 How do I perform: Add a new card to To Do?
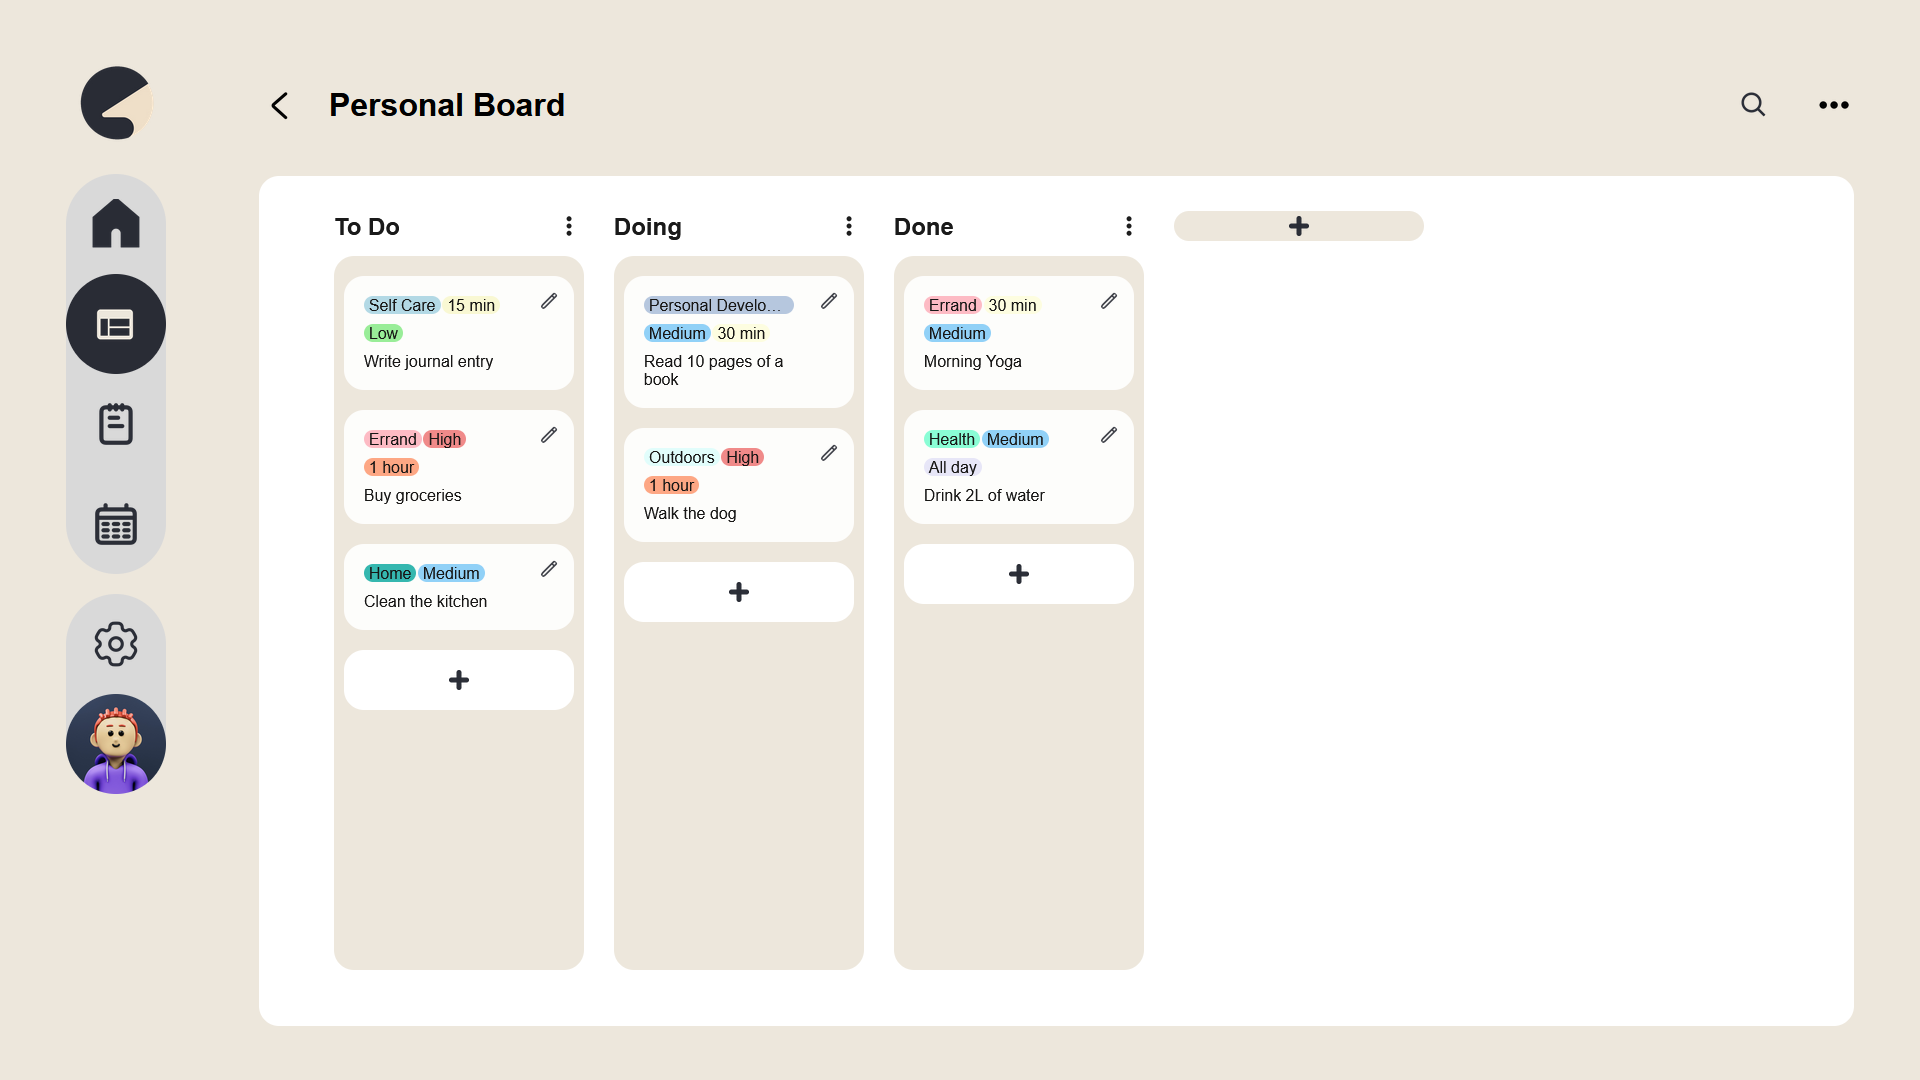tap(459, 680)
